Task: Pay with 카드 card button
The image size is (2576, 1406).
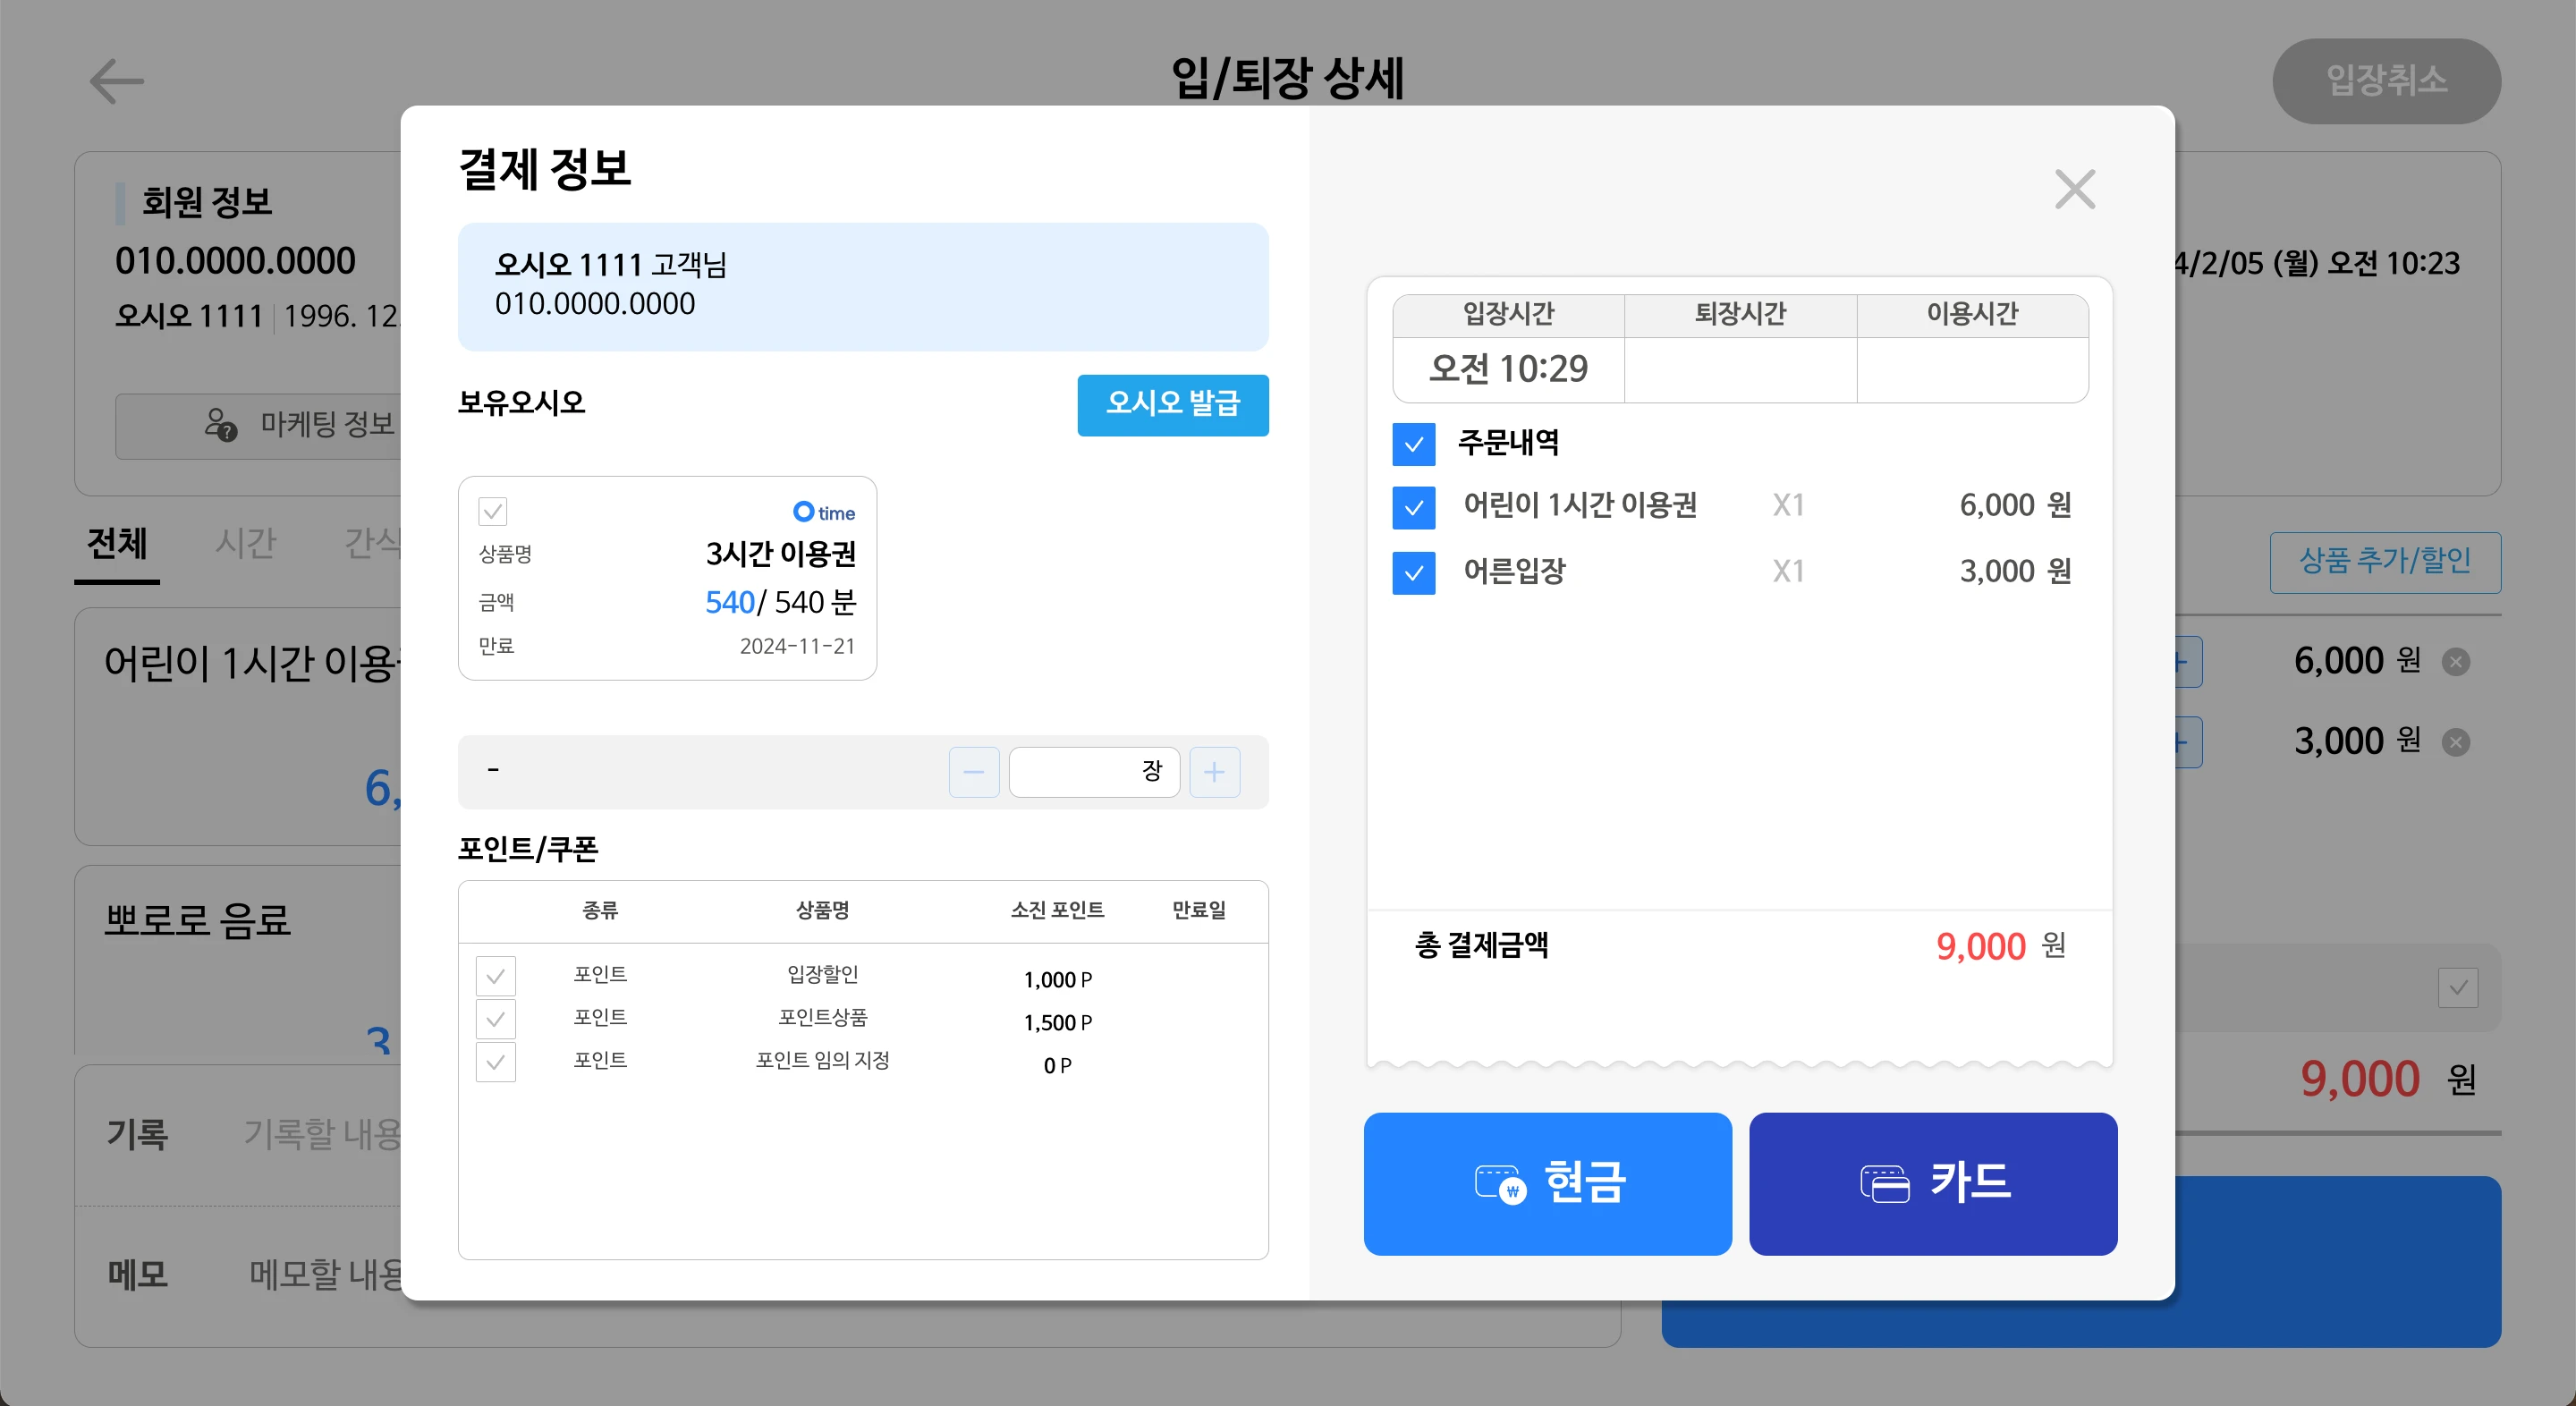Action: 1932,1183
